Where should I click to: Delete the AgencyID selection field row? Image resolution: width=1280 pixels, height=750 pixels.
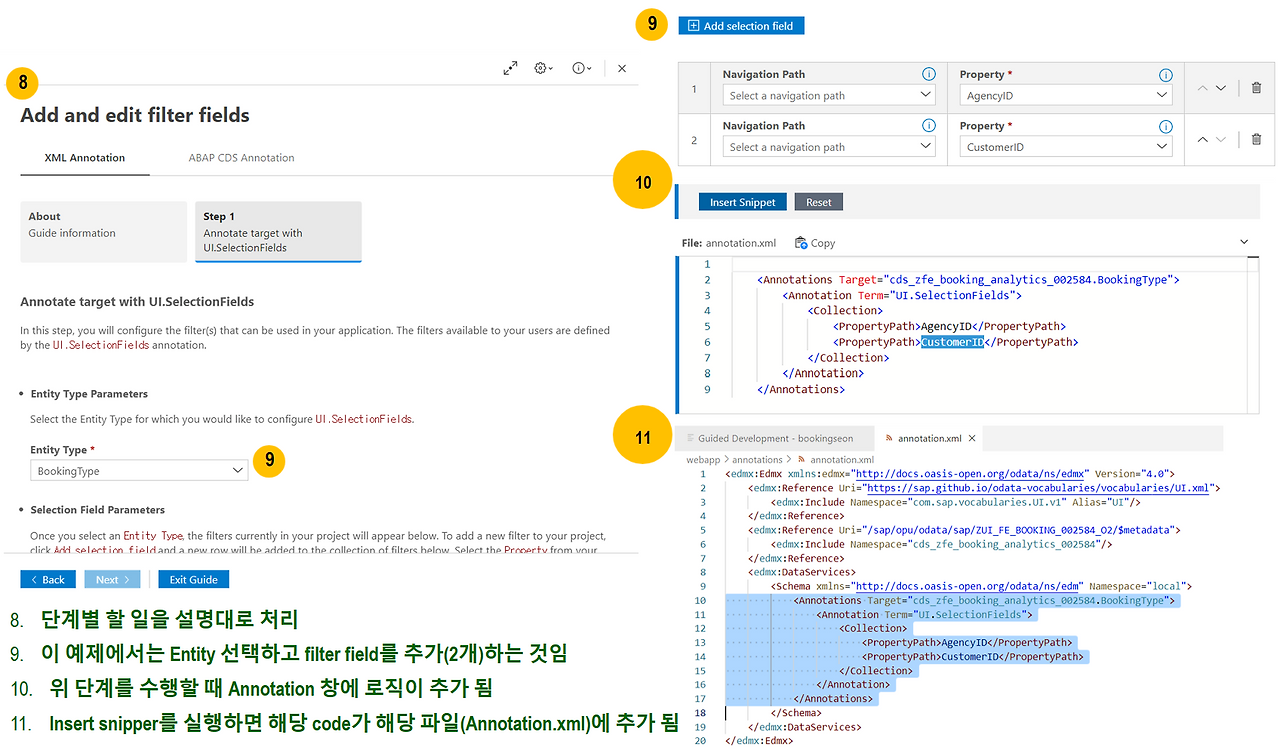pyautogui.click(x=1256, y=88)
